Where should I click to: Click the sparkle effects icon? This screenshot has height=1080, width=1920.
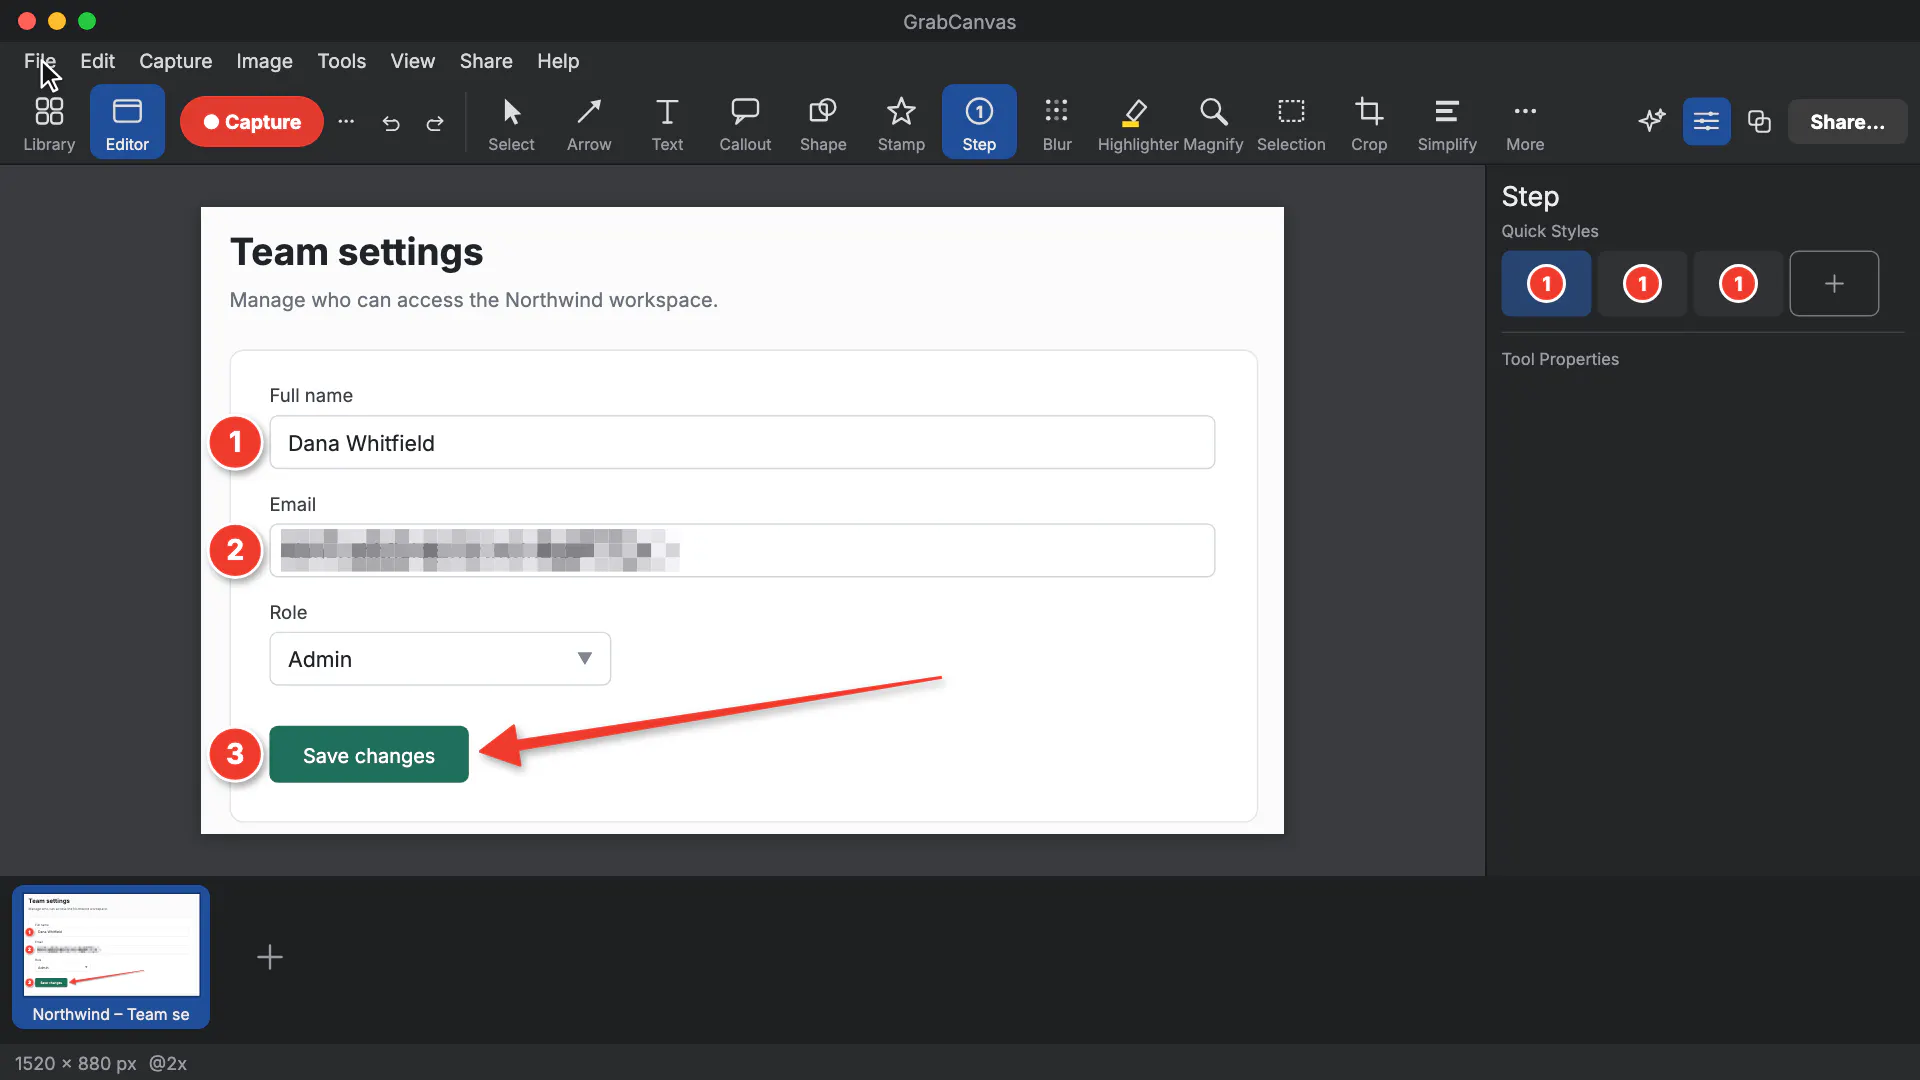point(1652,121)
